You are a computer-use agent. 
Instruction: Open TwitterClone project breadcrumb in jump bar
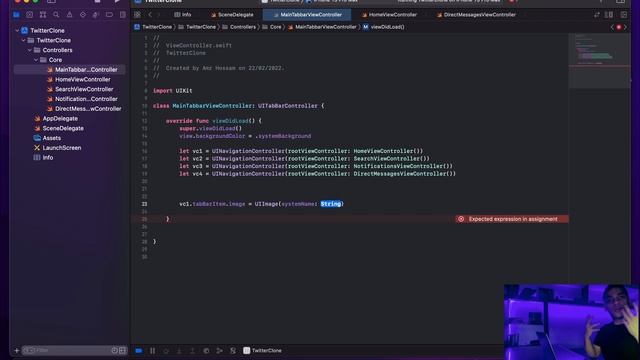click(x=153, y=27)
